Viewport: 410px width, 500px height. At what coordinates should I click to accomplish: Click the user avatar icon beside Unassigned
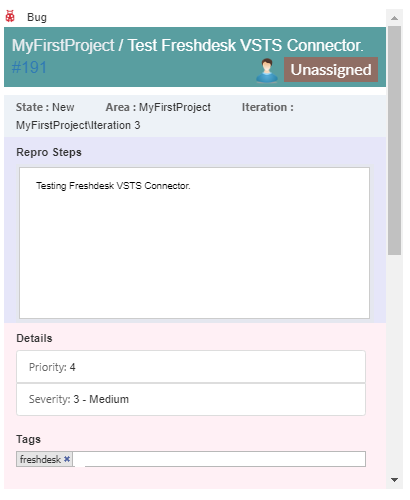point(267,70)
